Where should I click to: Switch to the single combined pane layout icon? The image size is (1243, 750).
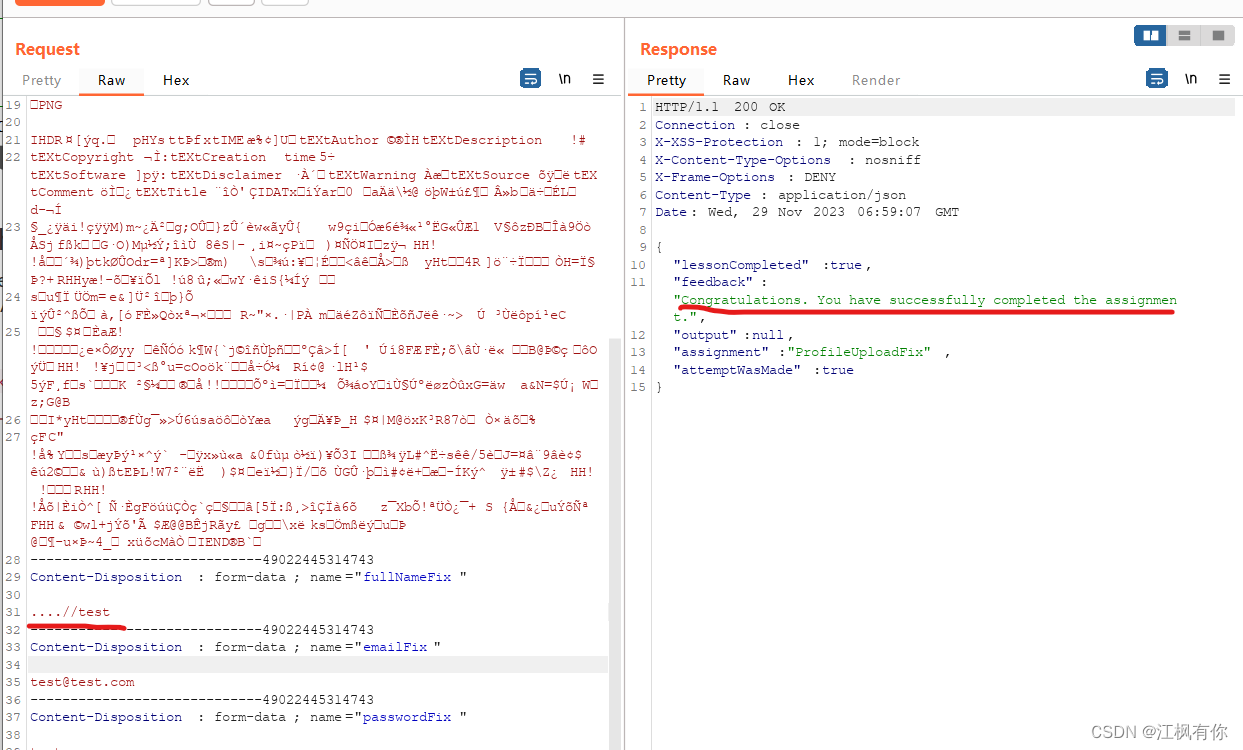pos(1217,35)
